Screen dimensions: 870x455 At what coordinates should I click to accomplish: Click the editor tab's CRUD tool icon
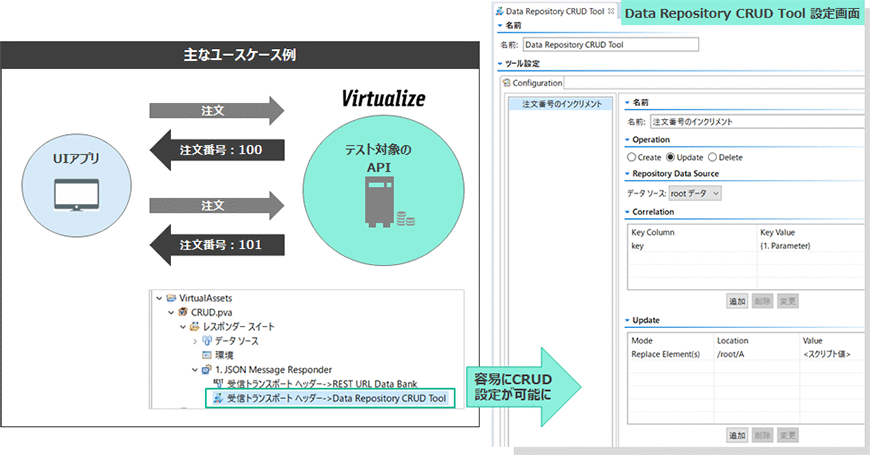[499, 11]
